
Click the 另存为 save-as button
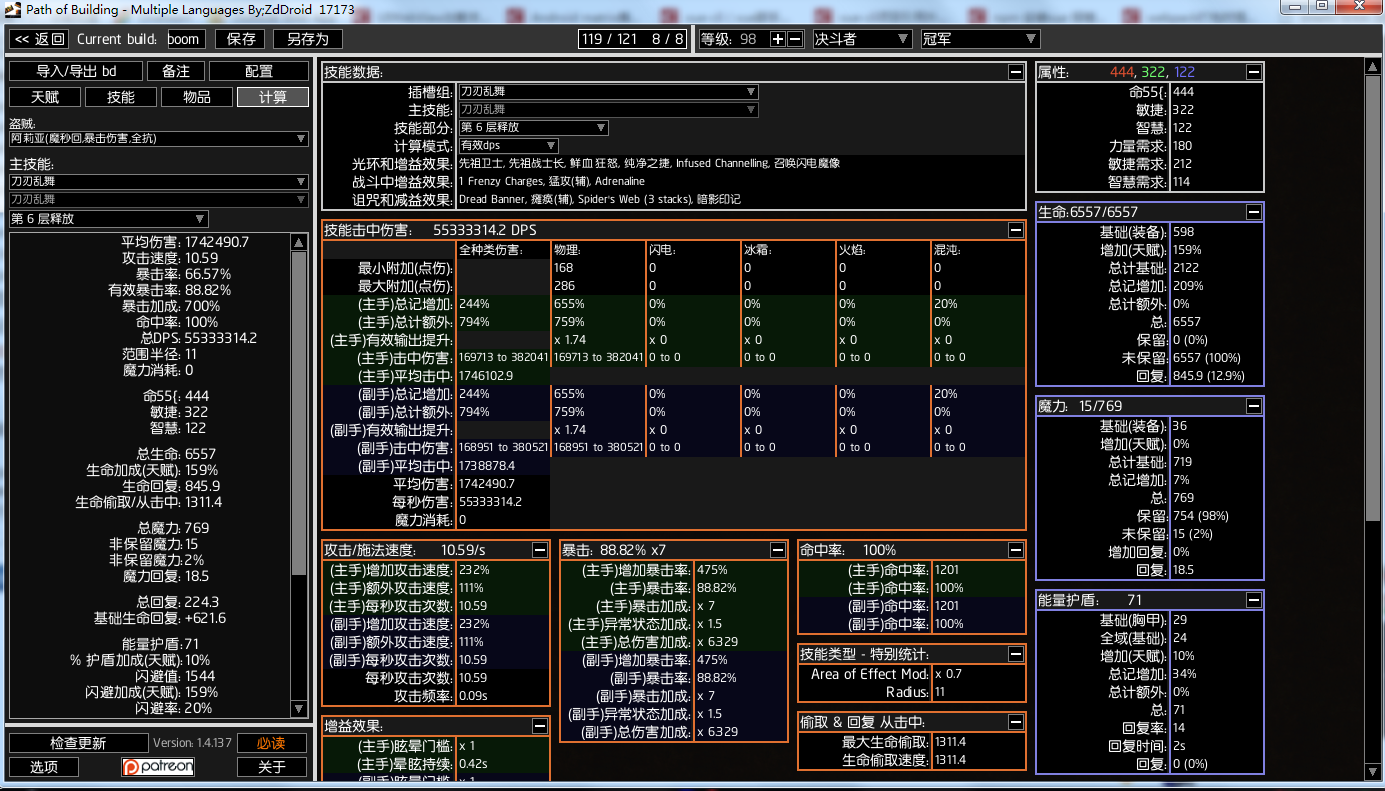(x=307, y=39)
